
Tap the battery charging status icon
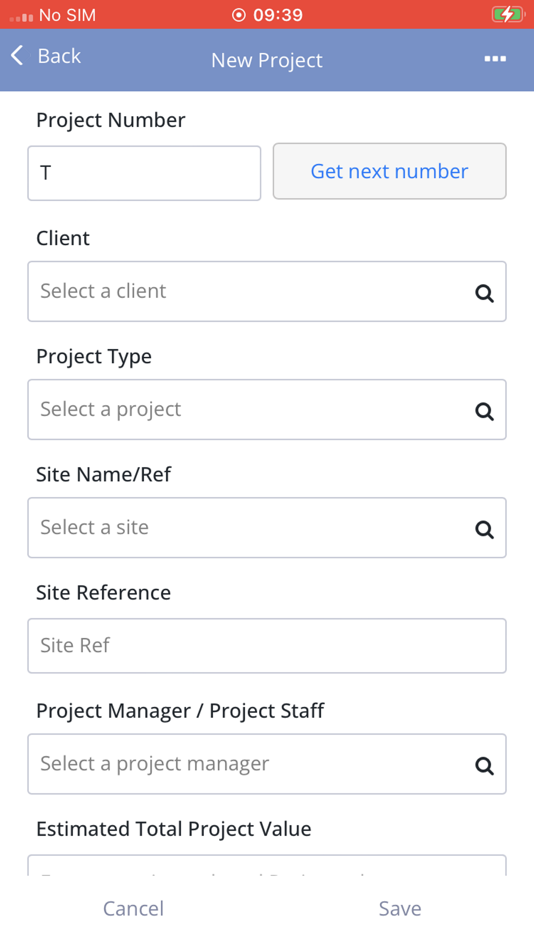click(507, 15)
